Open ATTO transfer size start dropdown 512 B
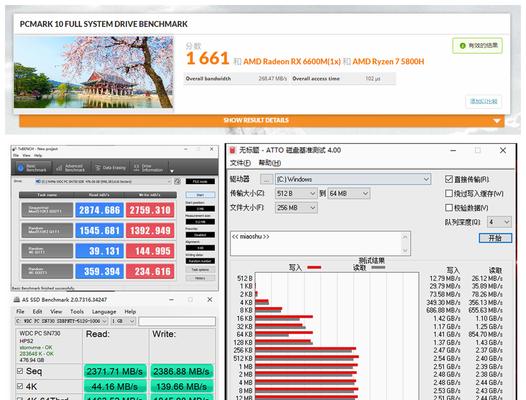The width and height of the screenshot is (526, 400). 296,193
